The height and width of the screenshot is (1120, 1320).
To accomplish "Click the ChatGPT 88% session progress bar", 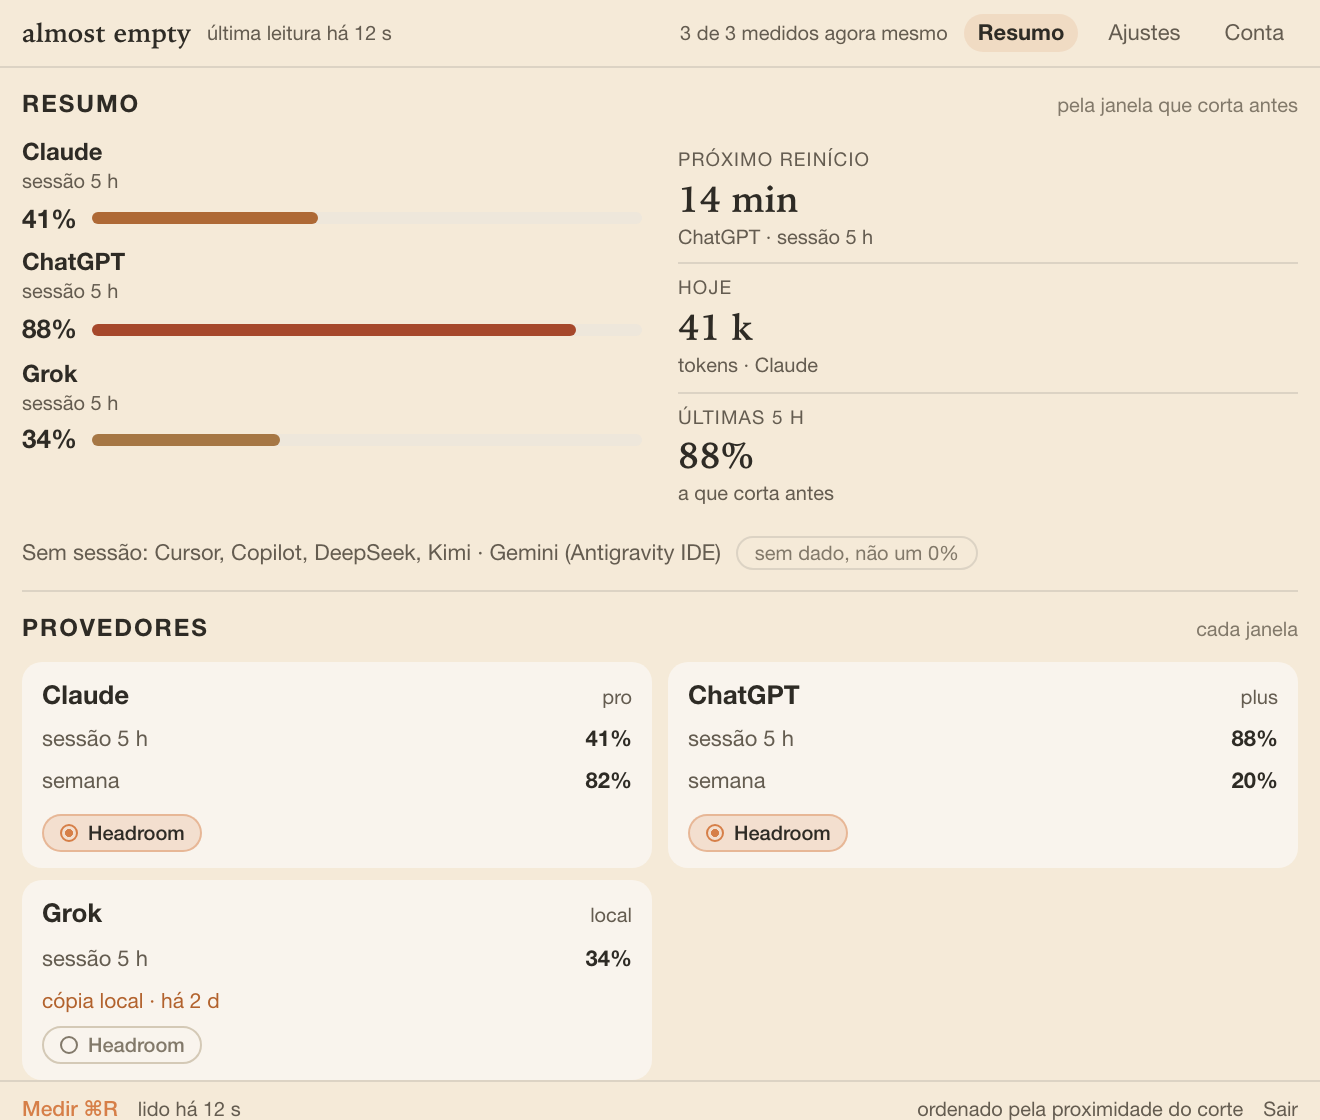I will coord(366,330).
